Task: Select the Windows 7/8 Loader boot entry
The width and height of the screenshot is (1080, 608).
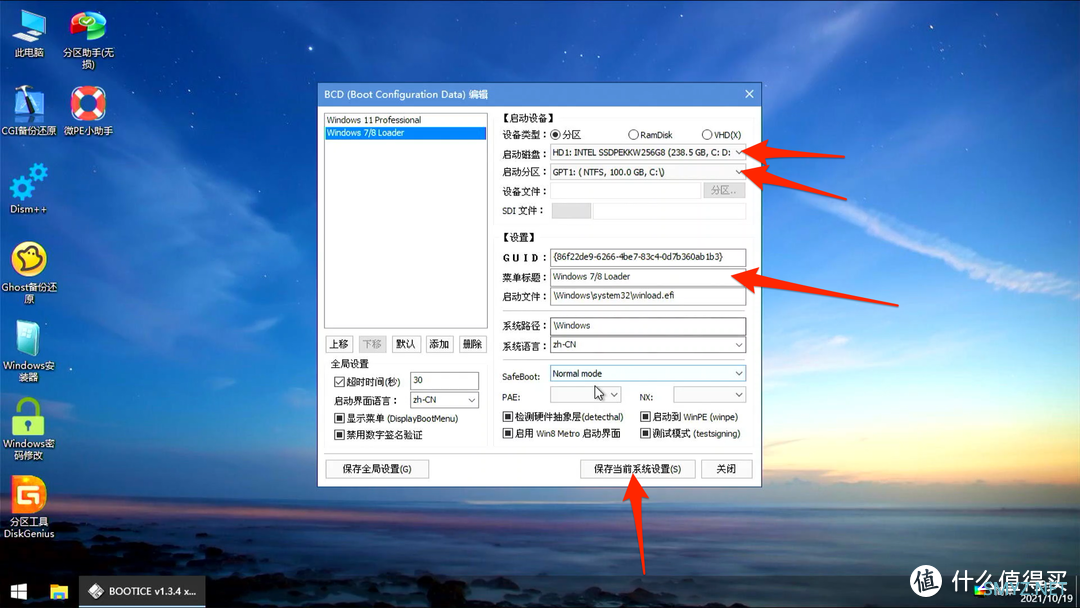Action: 405,133
